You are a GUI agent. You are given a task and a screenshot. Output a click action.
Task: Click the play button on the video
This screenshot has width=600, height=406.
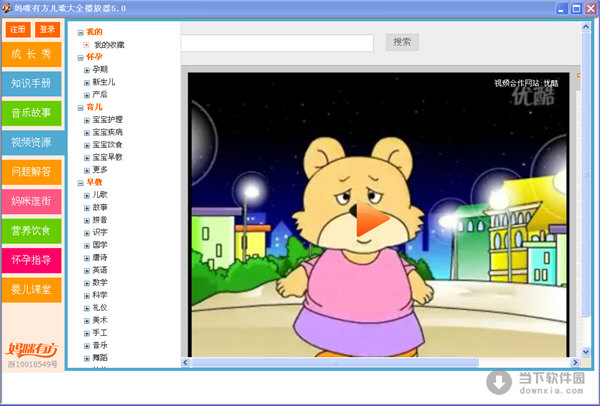372,219
